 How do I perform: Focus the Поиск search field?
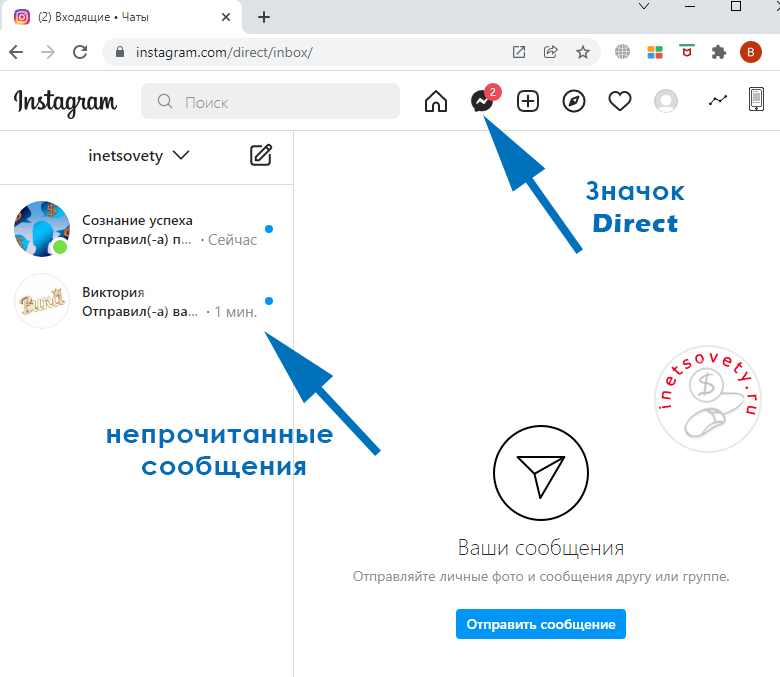pyautogui.click(x=270, y=101)
